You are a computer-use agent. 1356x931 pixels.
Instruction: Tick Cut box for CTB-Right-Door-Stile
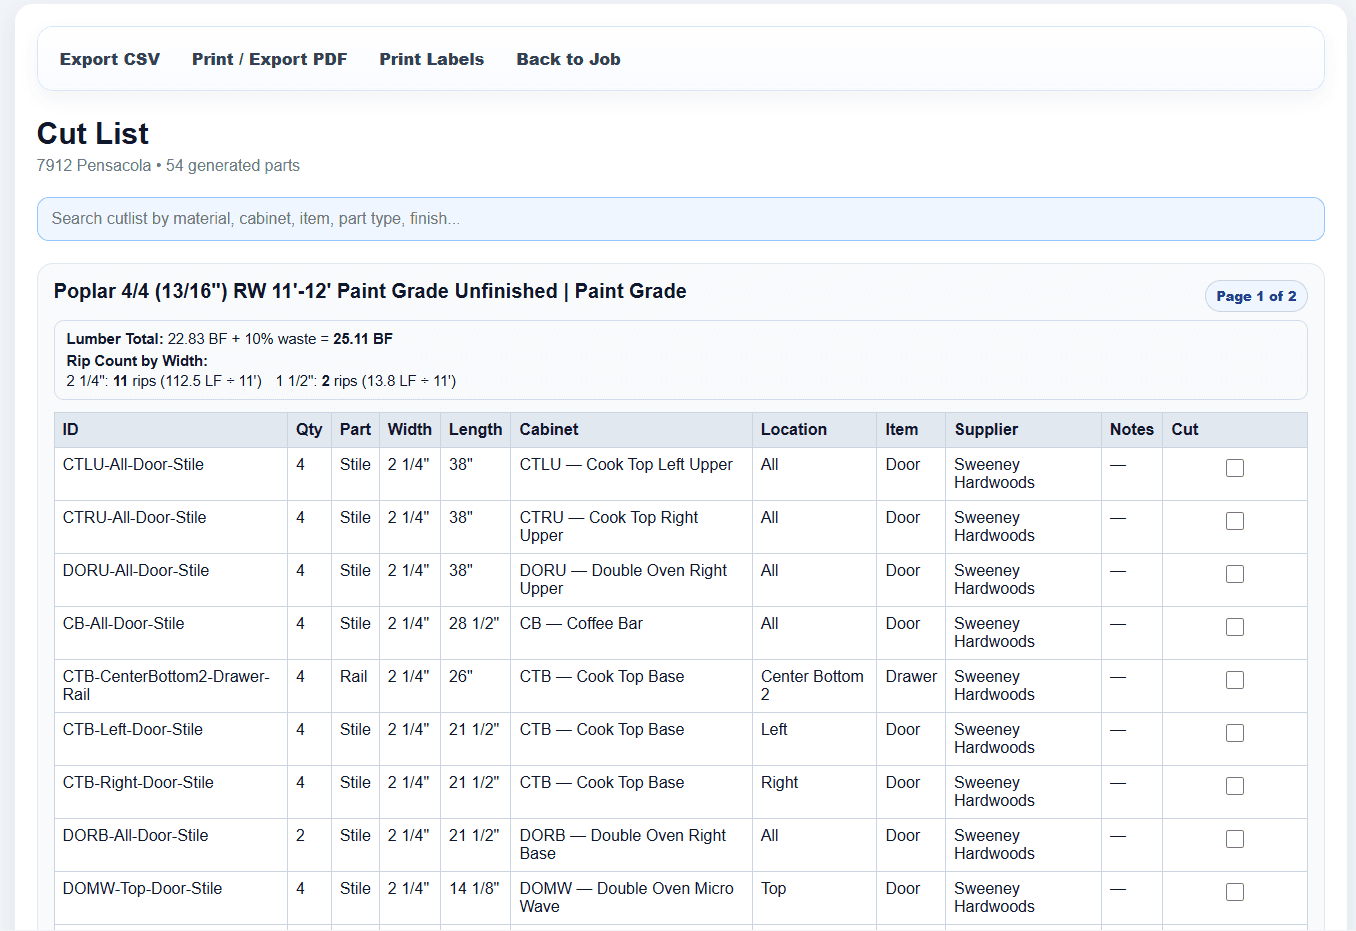tap(1235, 786)
